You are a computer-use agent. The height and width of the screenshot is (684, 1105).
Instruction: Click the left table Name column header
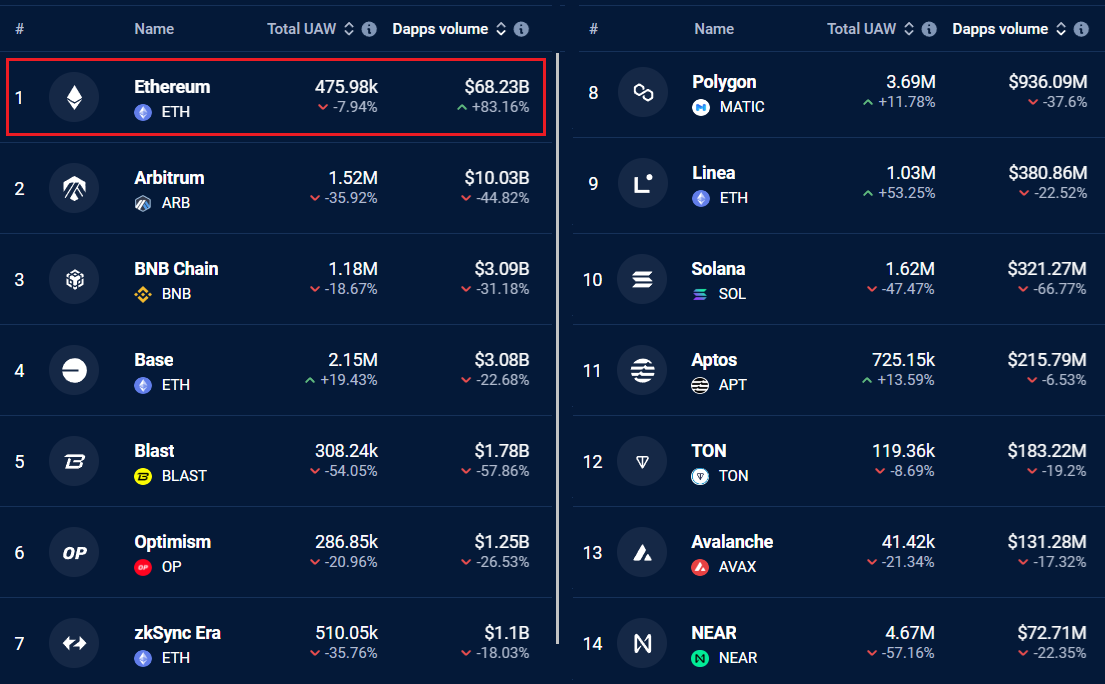tap(154, 29)
